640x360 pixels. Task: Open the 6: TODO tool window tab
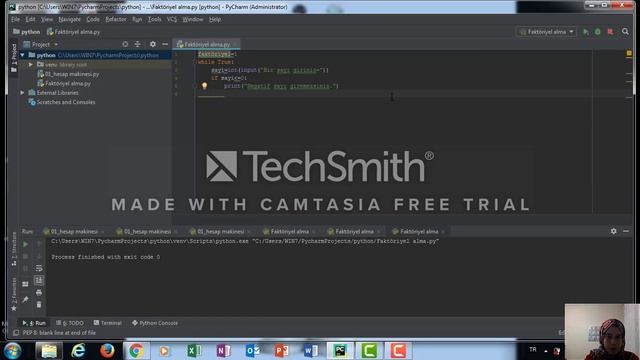70,323
